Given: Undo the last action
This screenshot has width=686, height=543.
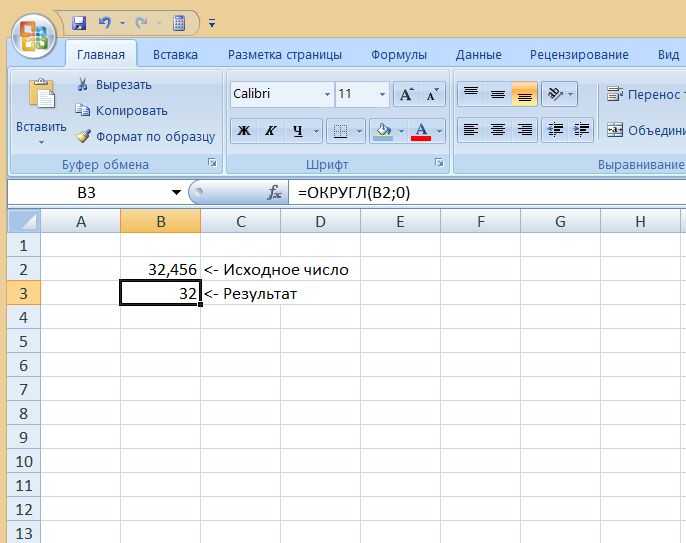Looking at the screenshot, I should pos(105,22).
